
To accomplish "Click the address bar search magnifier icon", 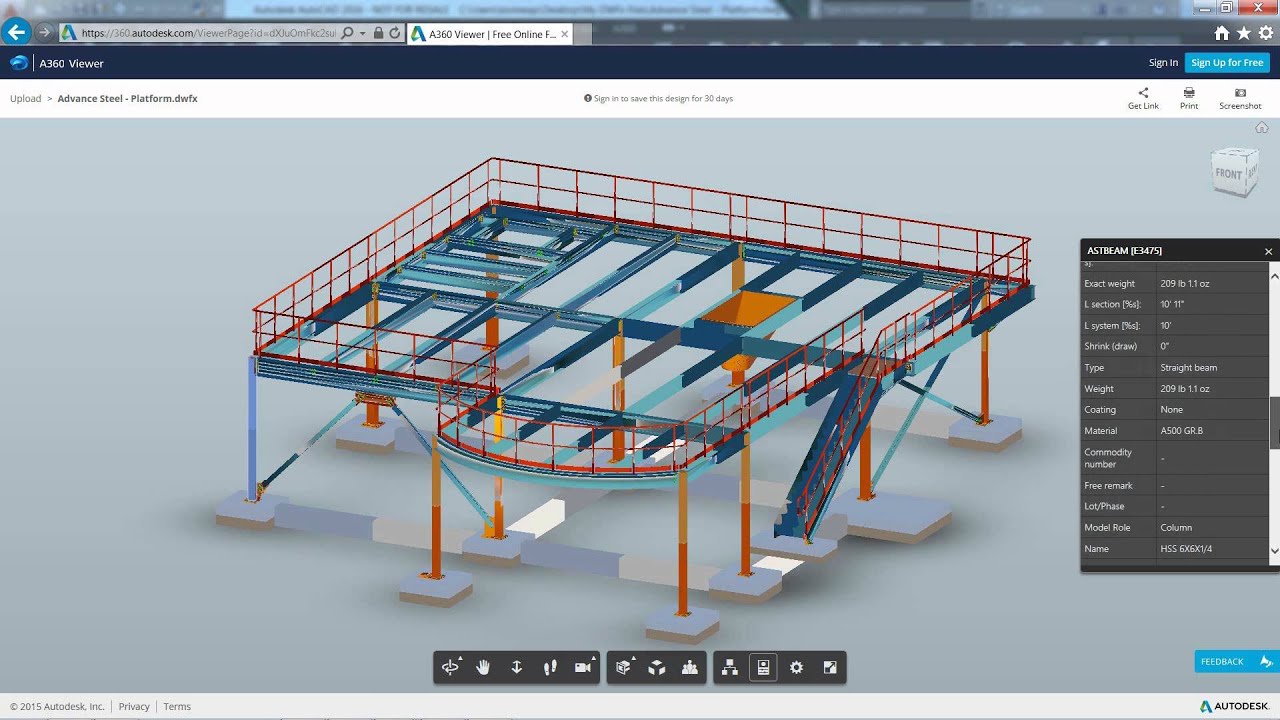I will [347, 33].
